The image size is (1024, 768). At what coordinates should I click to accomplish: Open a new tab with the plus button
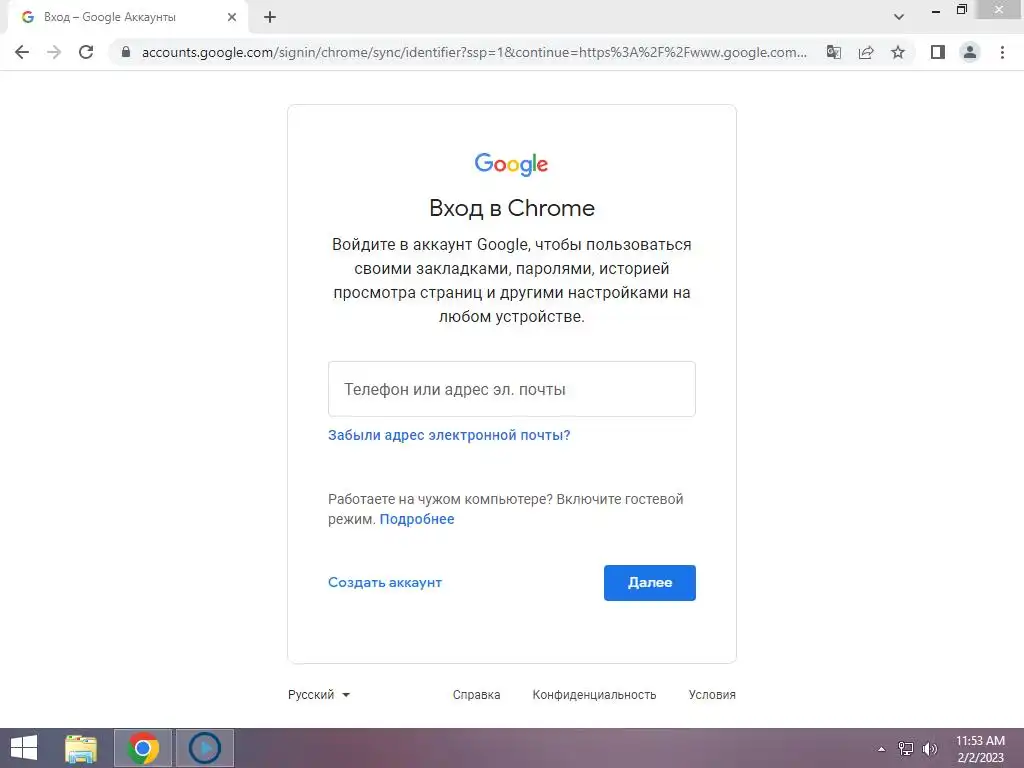click(270, 17)
